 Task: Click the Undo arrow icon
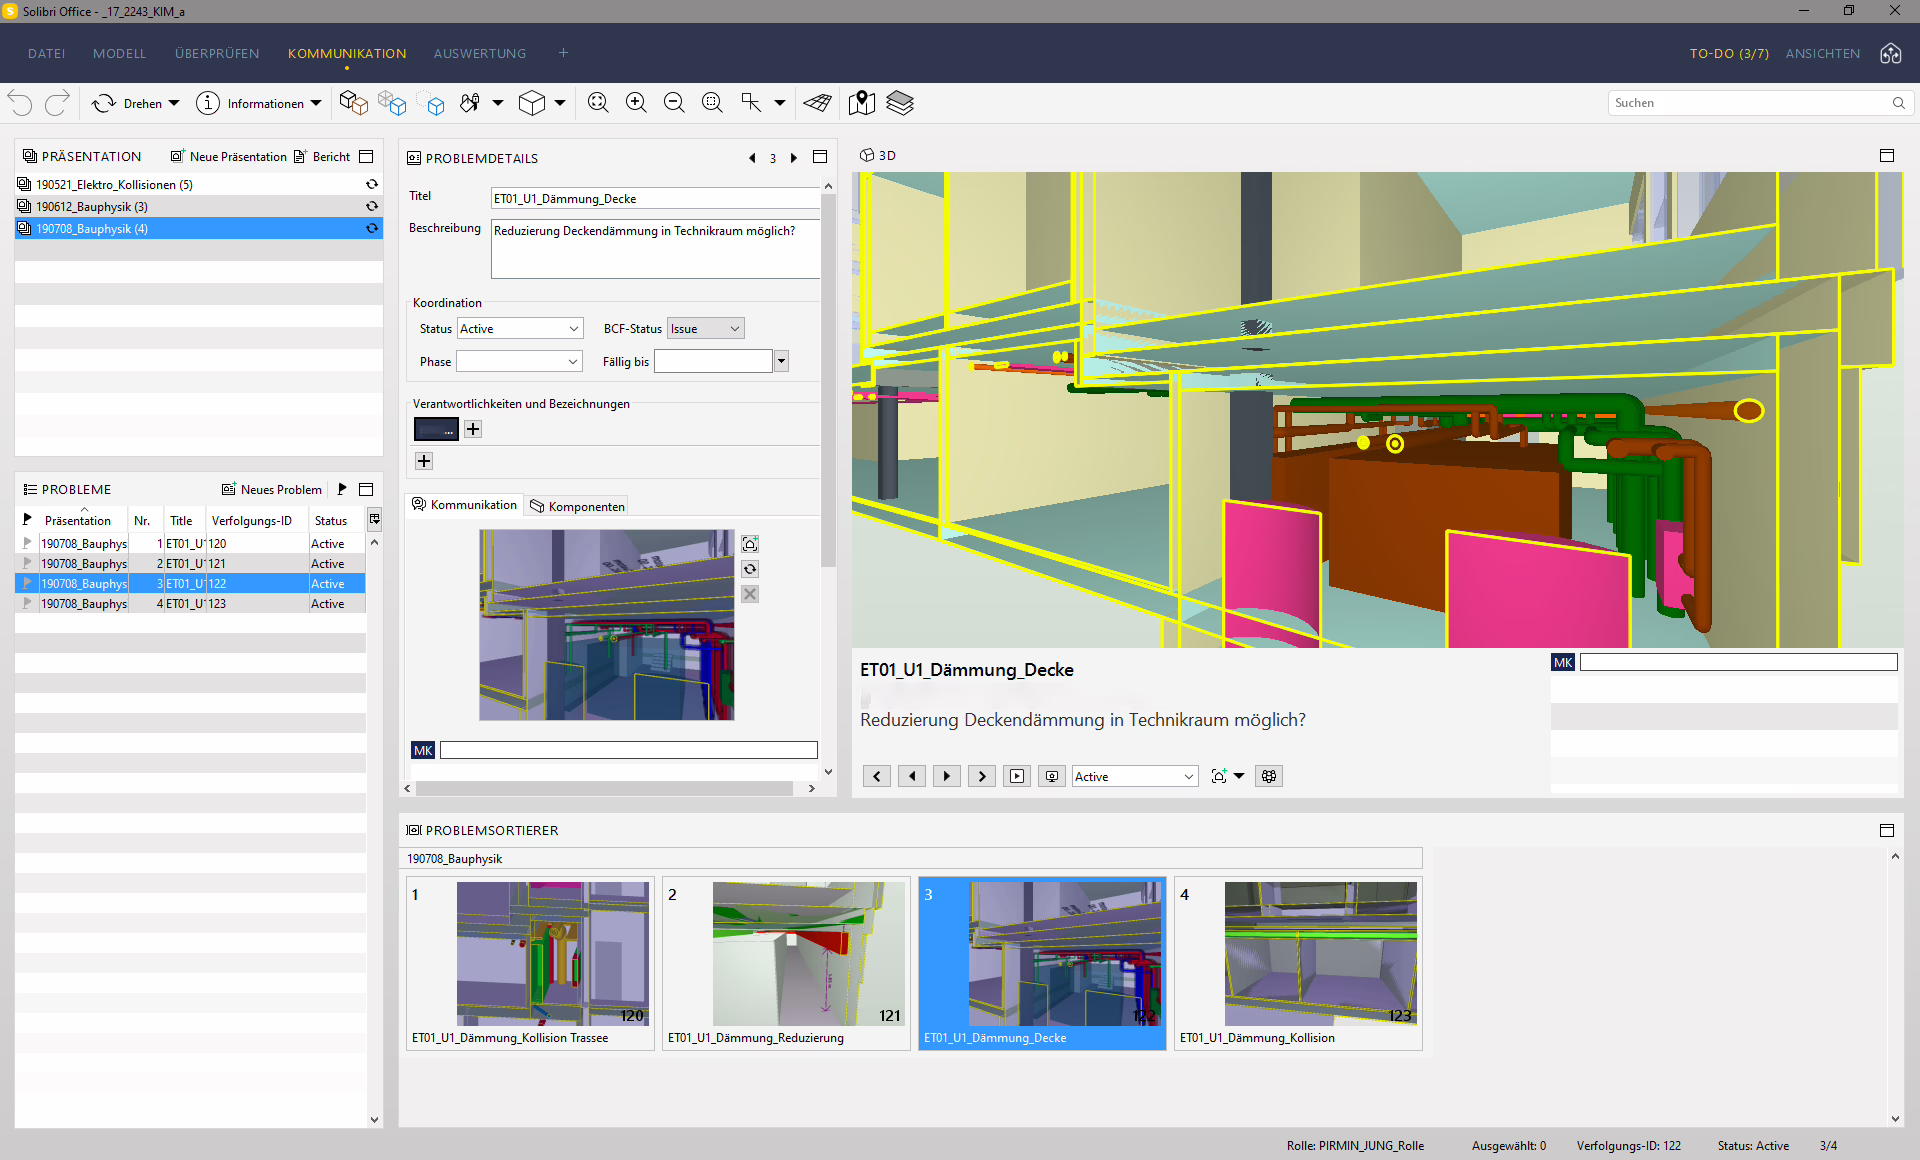click(20, 103)
